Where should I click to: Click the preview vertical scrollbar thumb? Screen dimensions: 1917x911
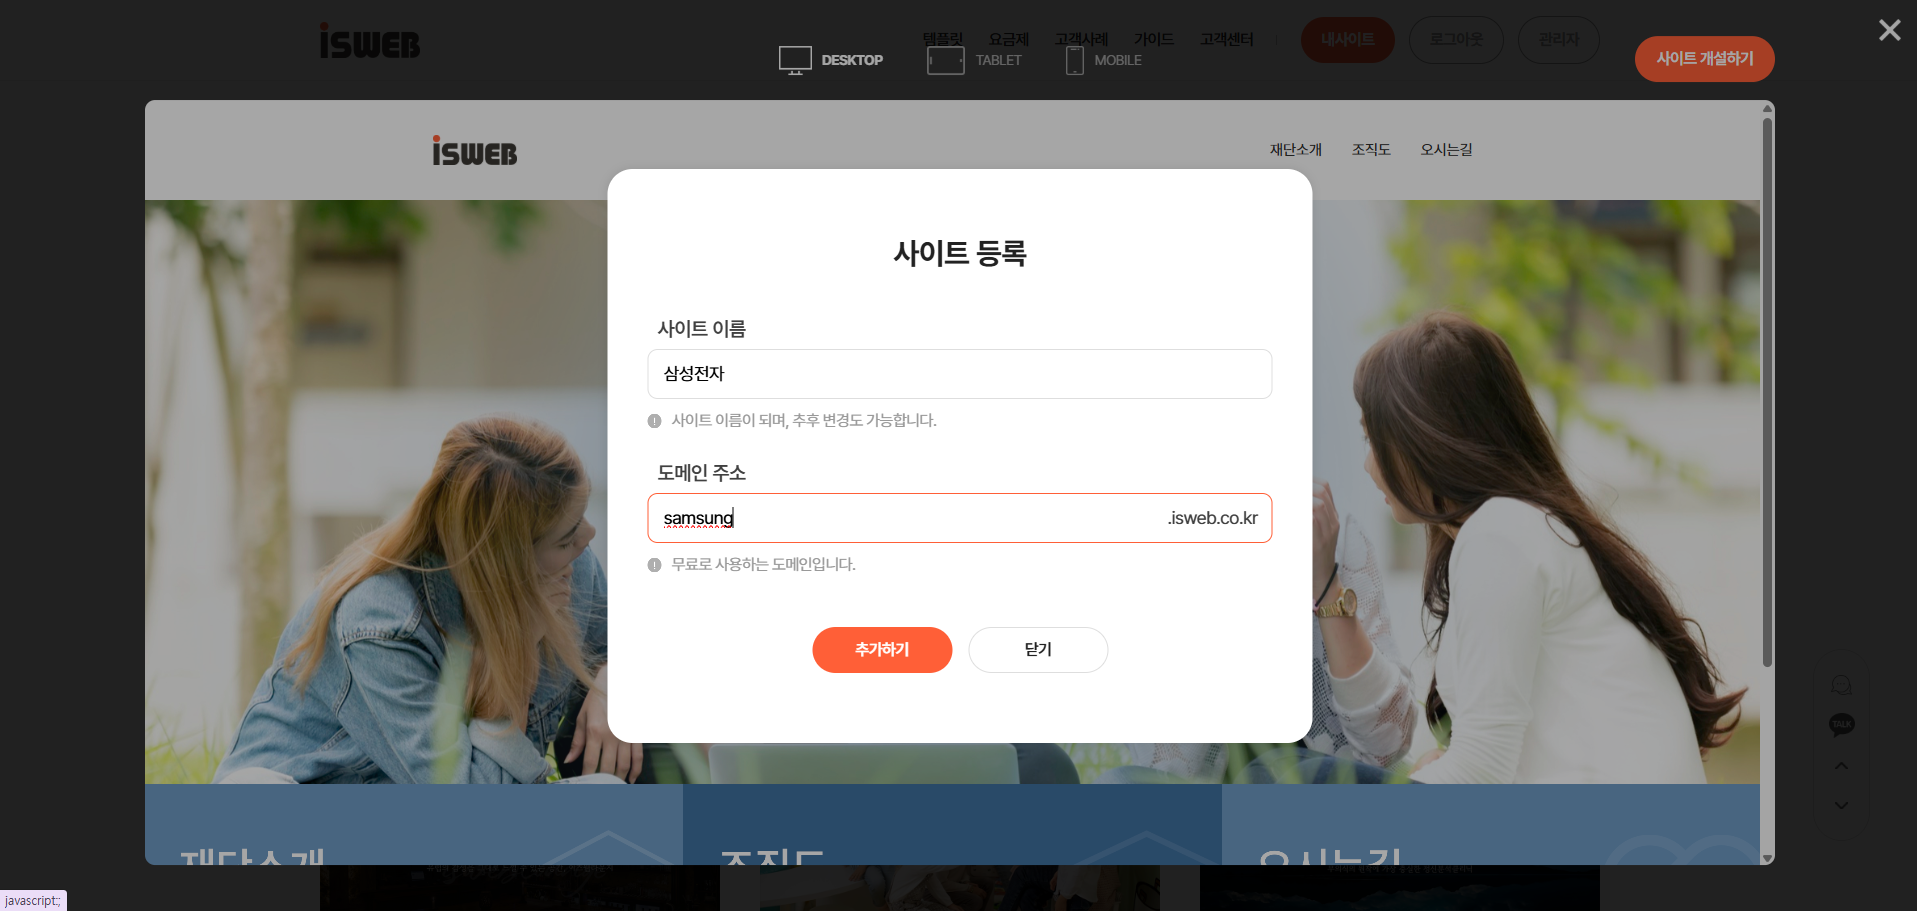click(1767, 393)
